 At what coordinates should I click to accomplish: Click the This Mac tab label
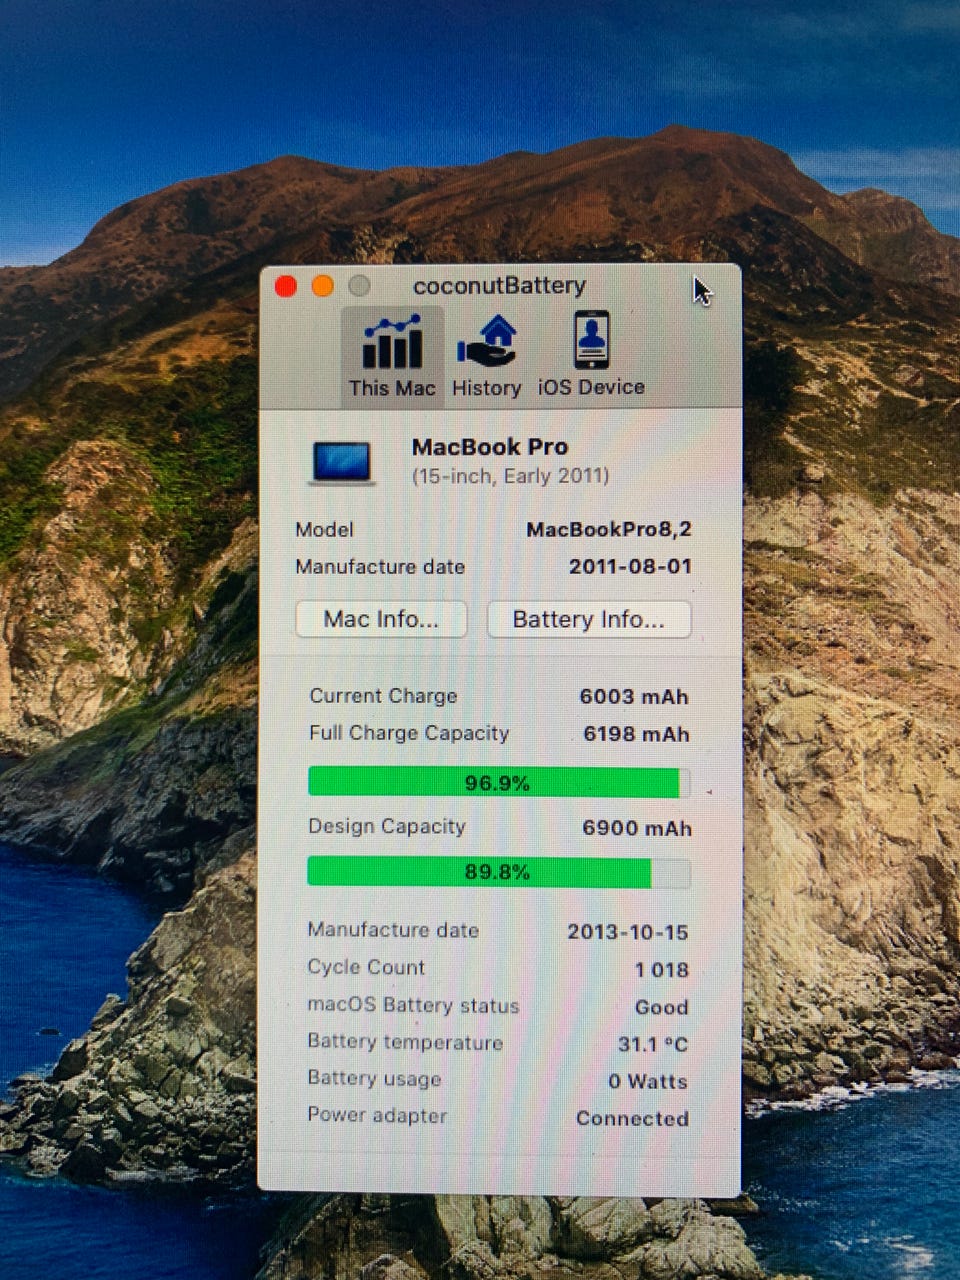tap(392, 388)
